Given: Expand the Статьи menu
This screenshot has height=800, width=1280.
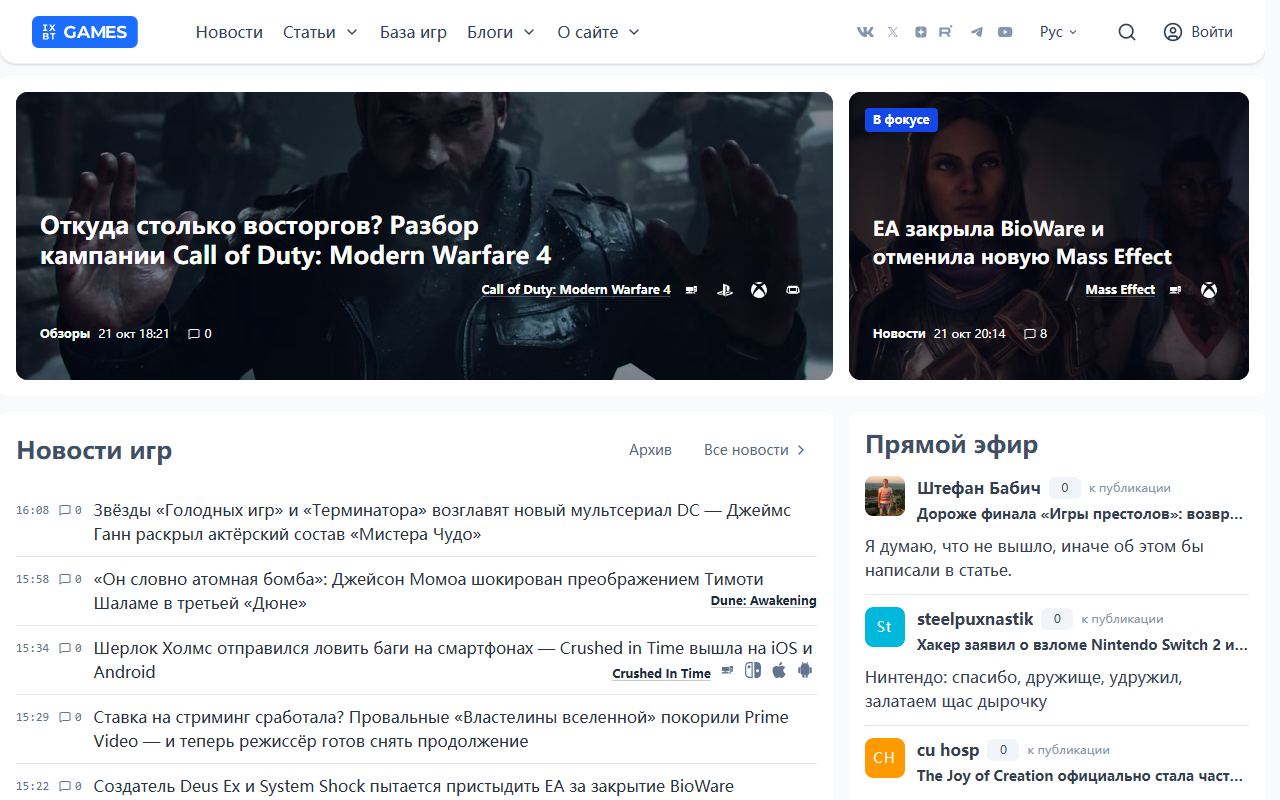Looking at the screenshot, I should 320,32.
